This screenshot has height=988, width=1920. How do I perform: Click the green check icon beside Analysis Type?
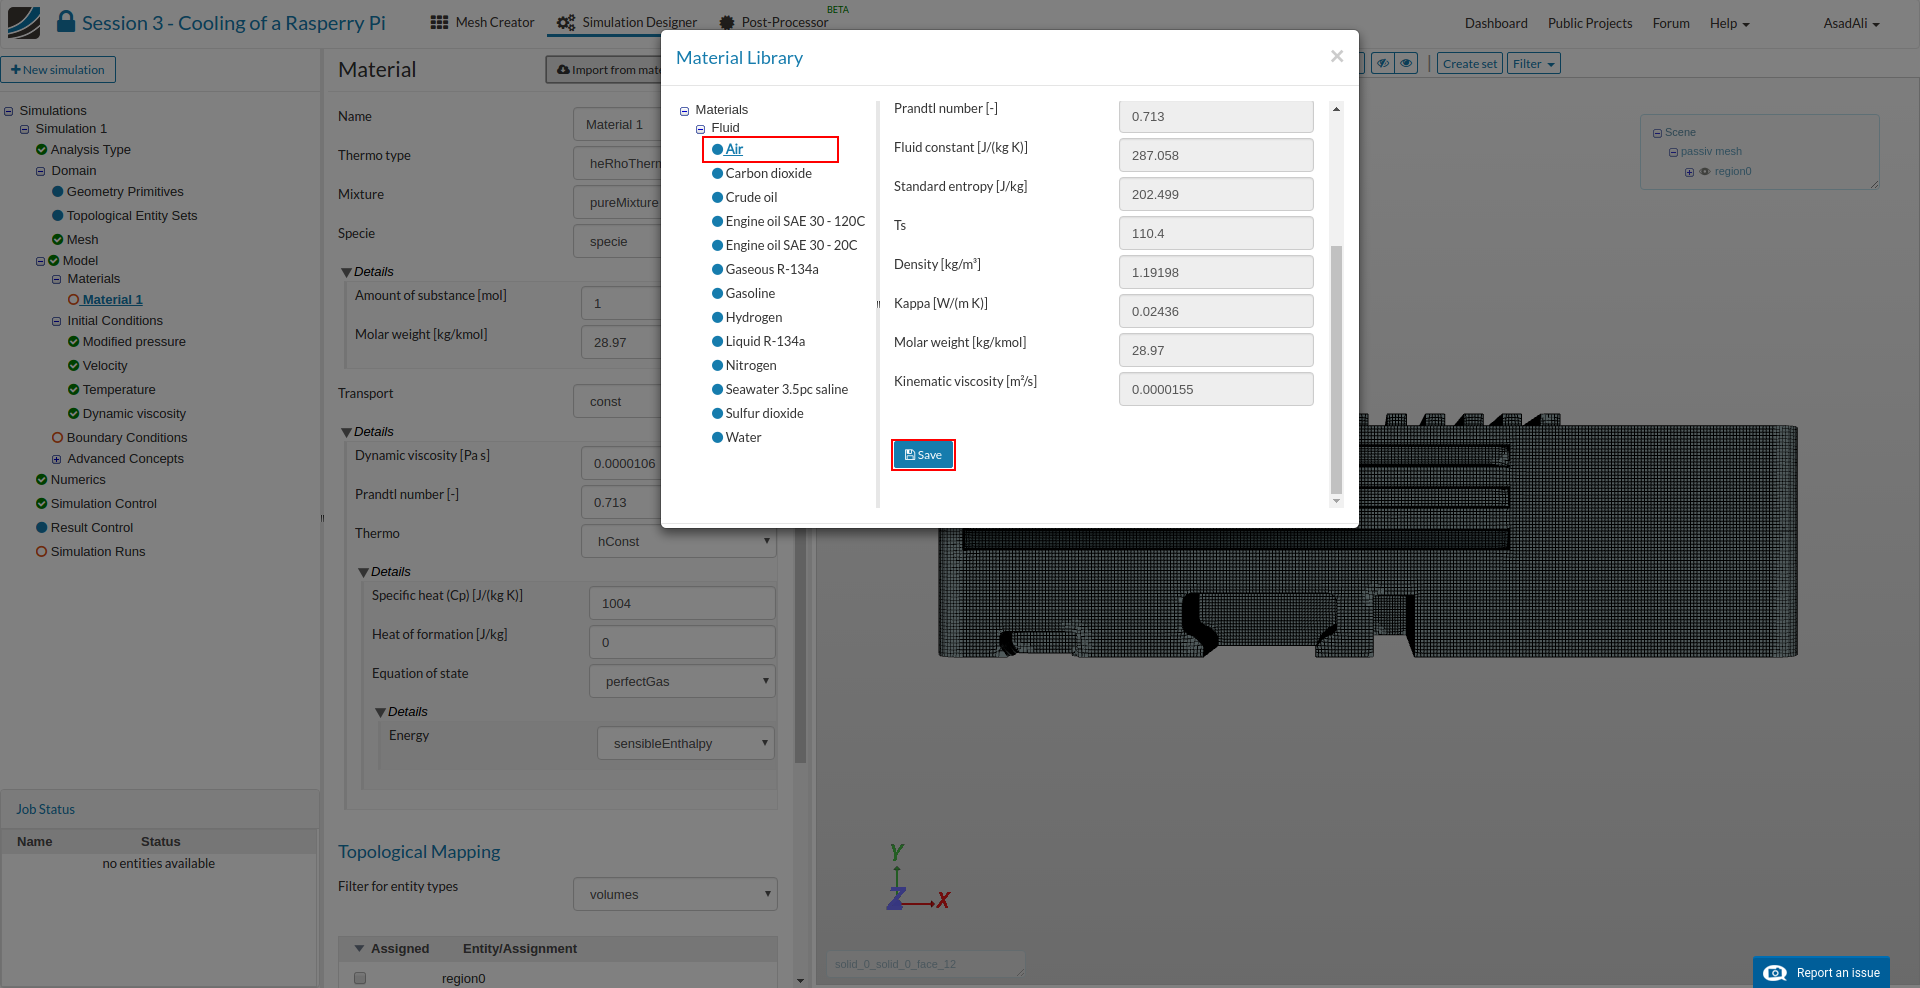tap(42, 150)
